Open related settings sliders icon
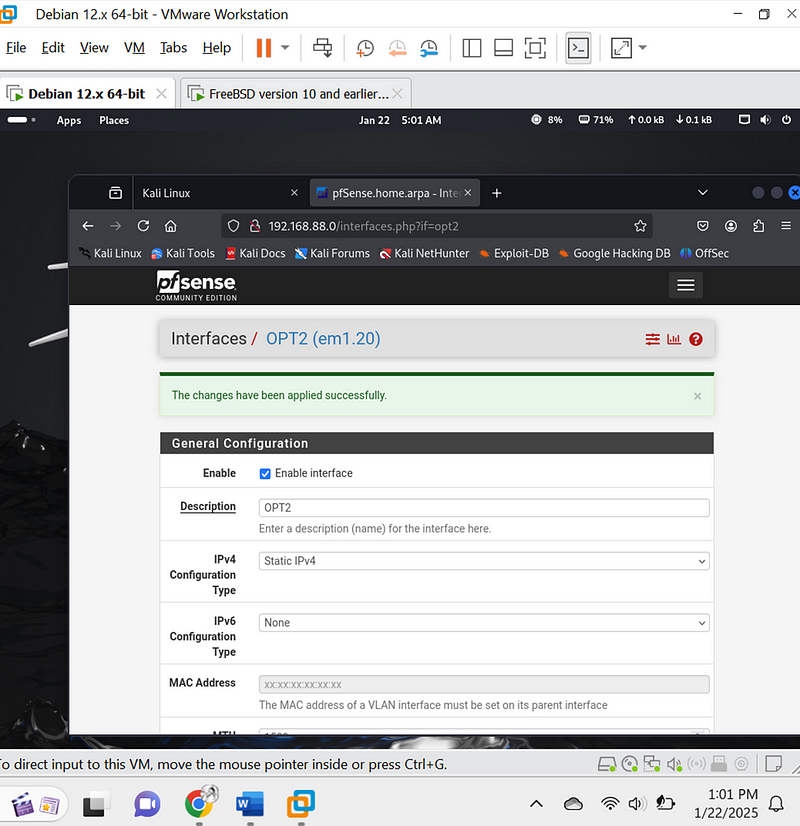This screenshot has height=826, width=800. click(653, 339)
